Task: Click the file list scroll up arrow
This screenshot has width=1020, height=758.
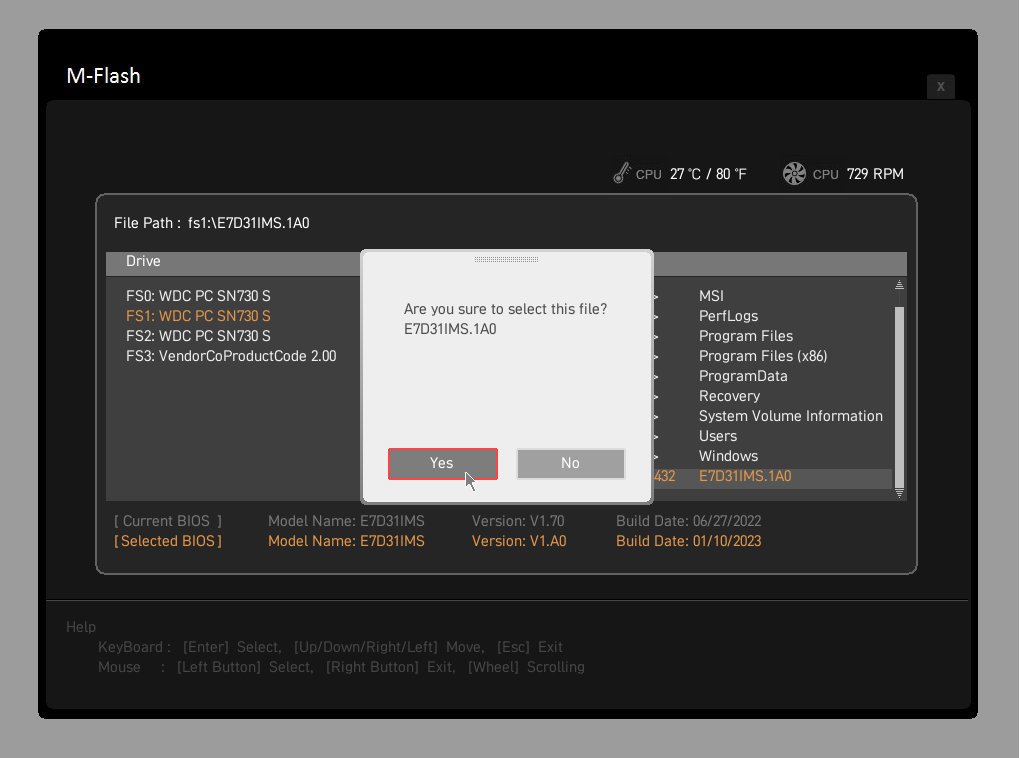Action: (899, 286)
